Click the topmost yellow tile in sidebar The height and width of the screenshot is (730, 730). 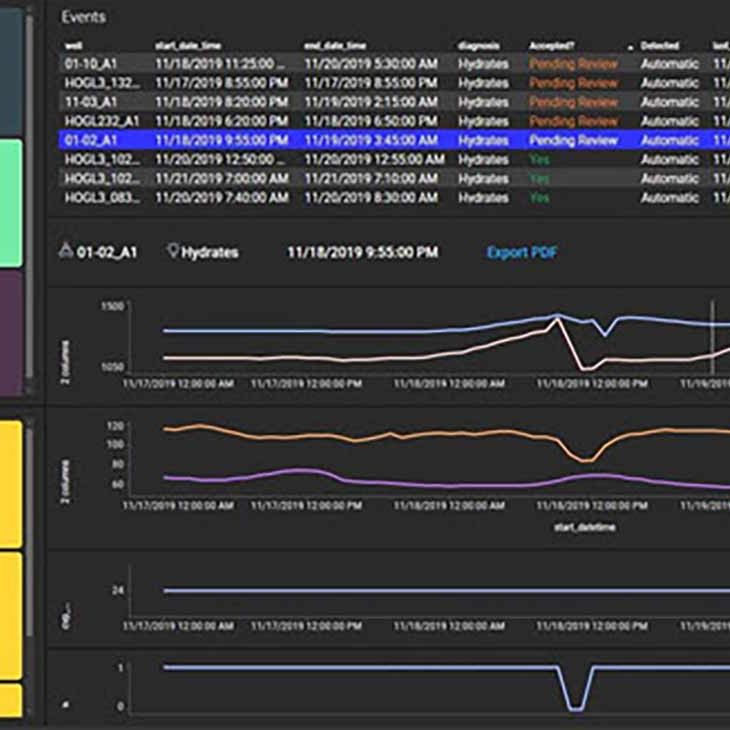click(11, 484)
